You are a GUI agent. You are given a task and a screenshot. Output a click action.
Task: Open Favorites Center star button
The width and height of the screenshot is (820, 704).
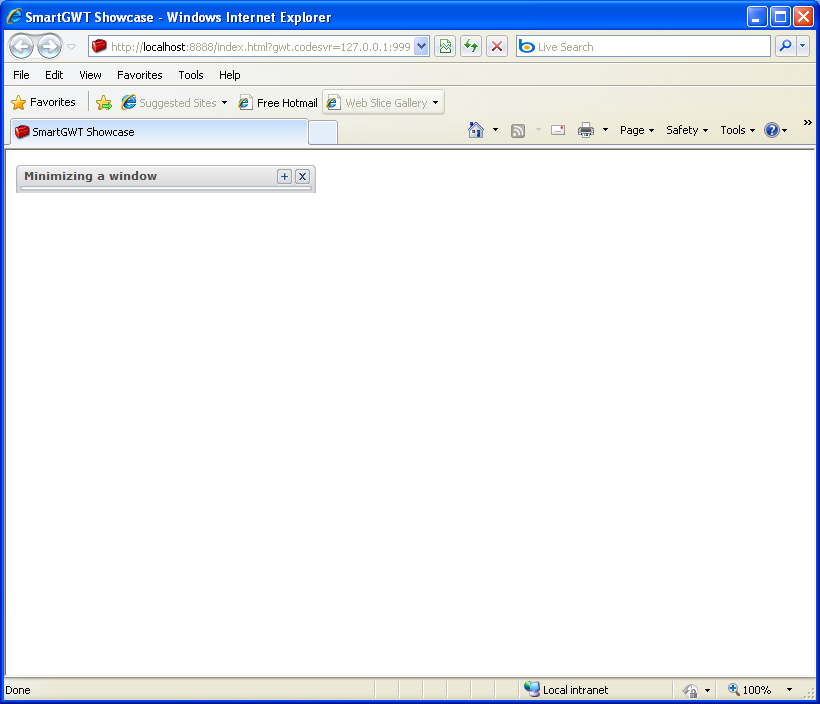pyautogui.click(x=43, y=102)
